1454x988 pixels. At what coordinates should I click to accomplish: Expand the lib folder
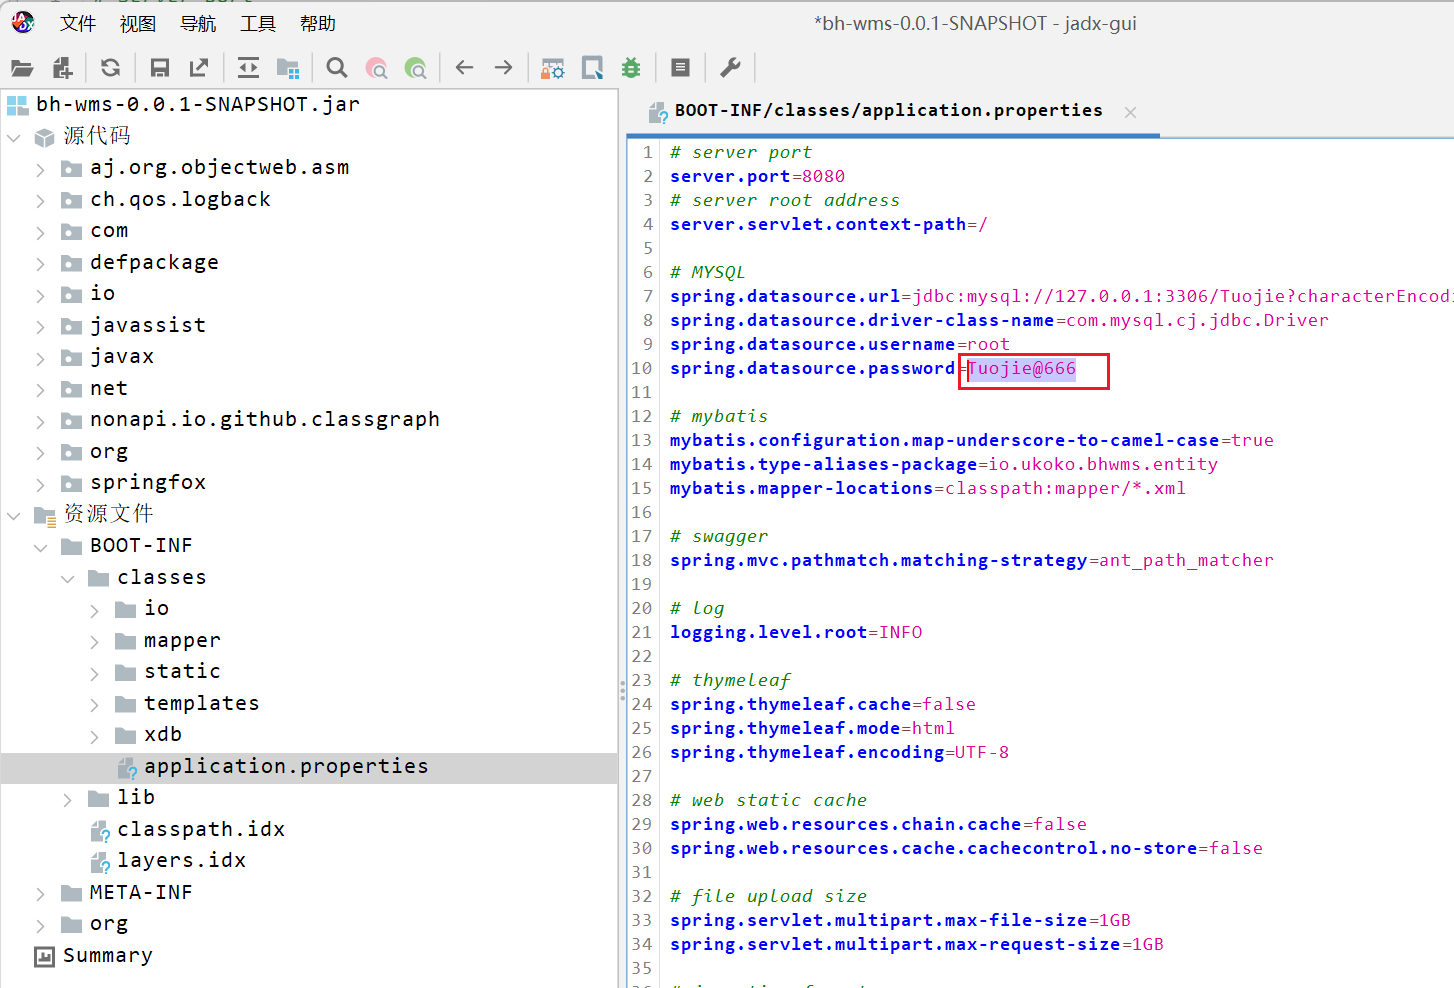coord(67,799)
